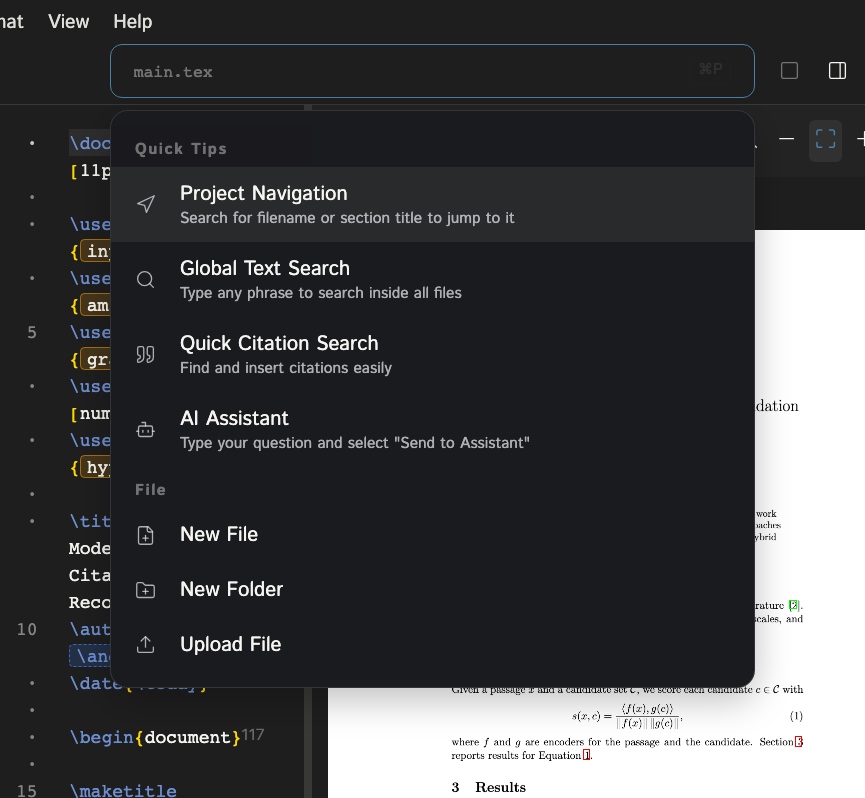Click the \doc command on first line
The image size is (865, 798).
pos(90,143)
